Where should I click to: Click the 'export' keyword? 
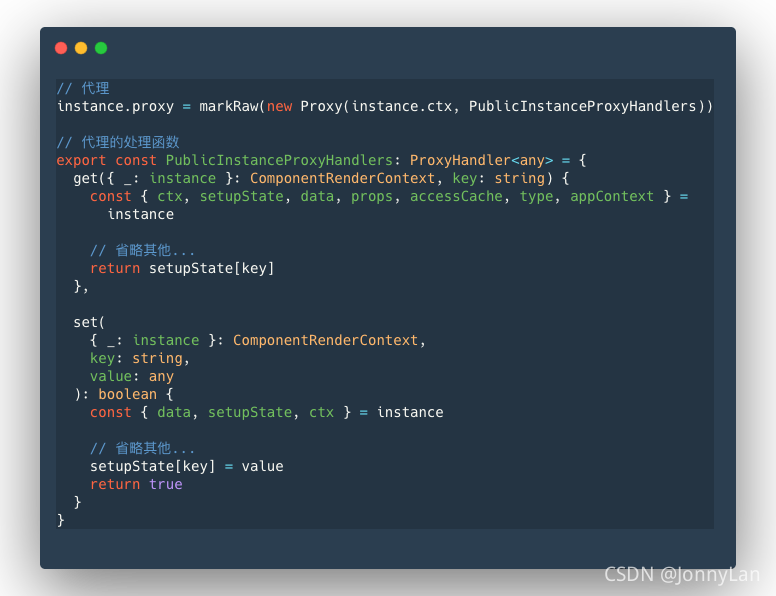(81, 160)
